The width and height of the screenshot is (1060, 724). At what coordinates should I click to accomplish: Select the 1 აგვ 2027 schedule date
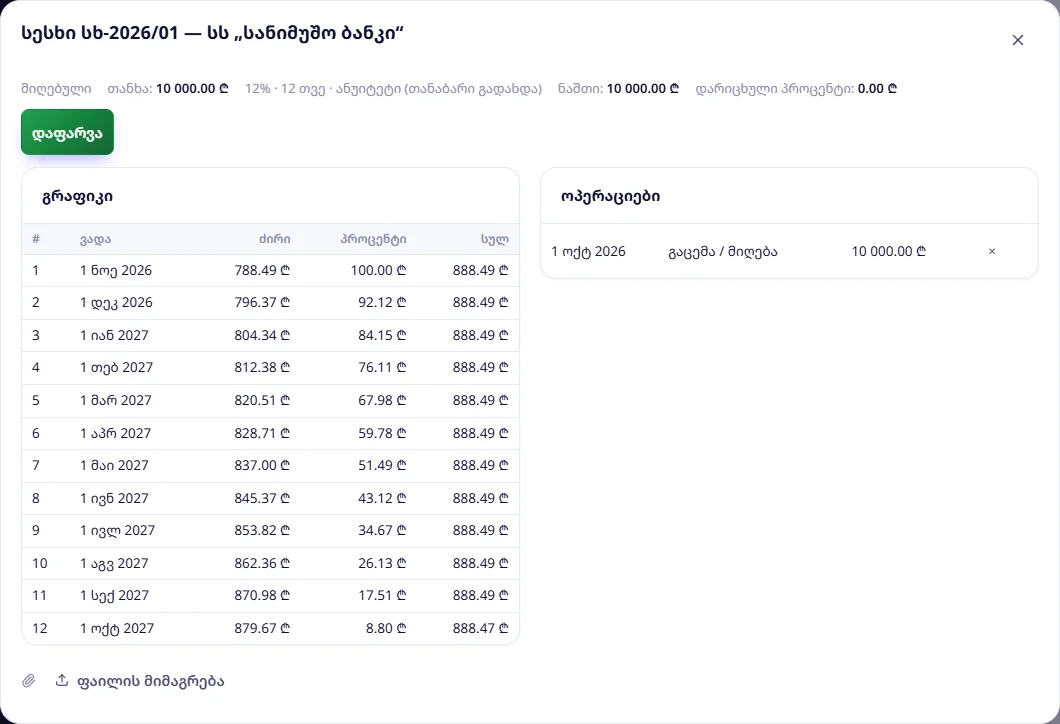pos(114,563)
